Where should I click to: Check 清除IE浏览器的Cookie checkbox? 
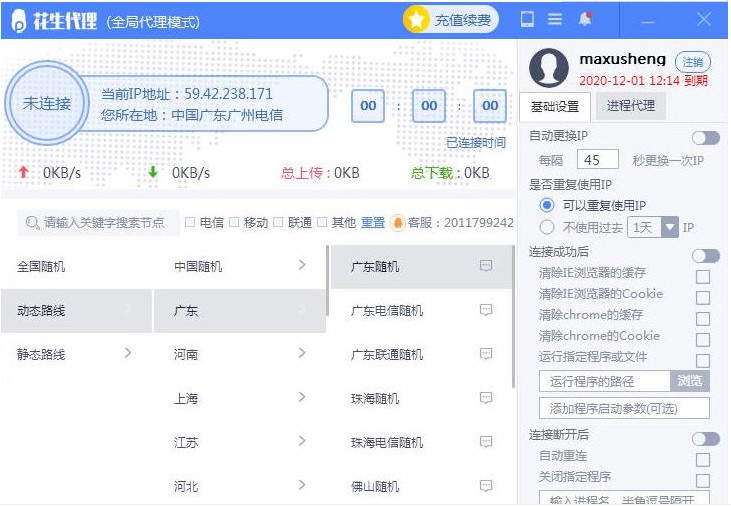tap(703, 298)
